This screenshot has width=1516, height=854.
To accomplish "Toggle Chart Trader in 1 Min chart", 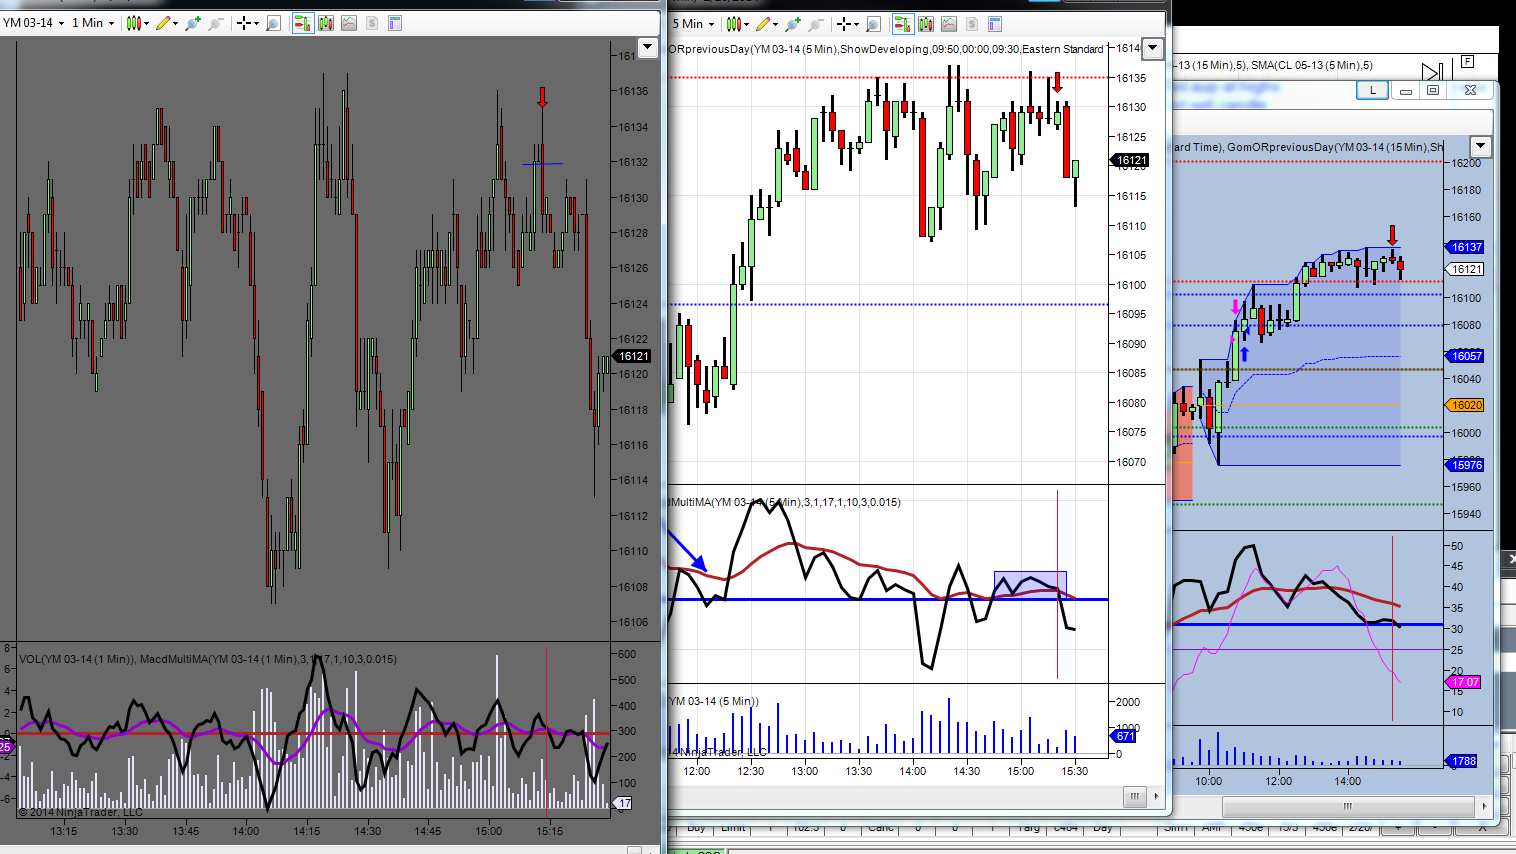I will (302, 23).
